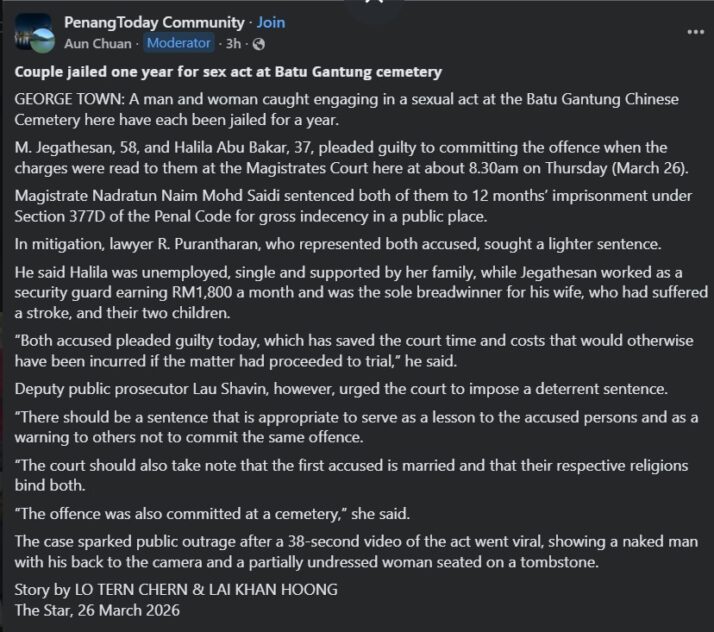Click the byline "Story by LO TERN CHERN"
Viewport: 714px width, 632px height.
(x=176, y=589)
